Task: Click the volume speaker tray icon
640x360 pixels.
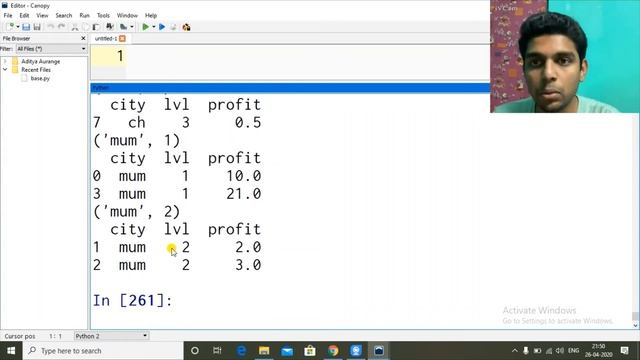Action: [560, 351]
